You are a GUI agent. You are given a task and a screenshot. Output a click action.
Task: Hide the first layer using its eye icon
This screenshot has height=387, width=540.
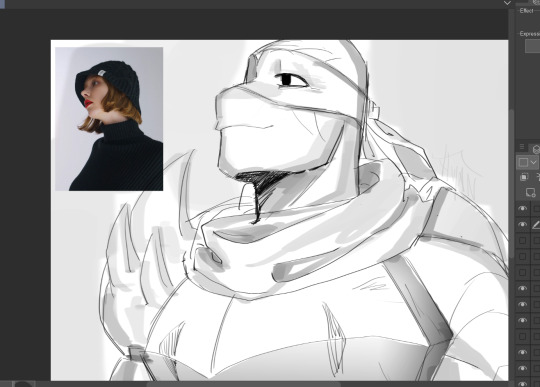point(522,208)
